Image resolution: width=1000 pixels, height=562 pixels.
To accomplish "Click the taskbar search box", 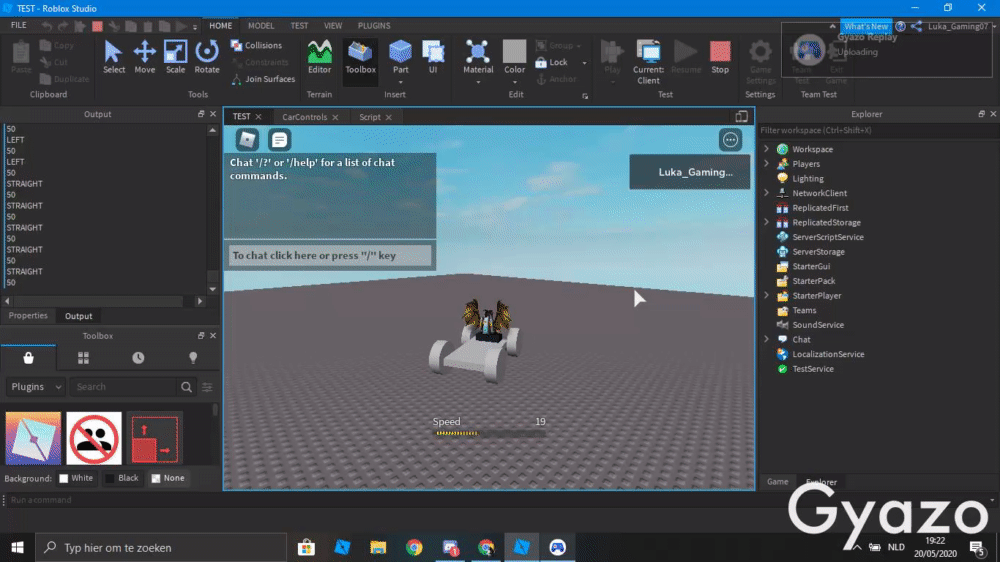I will pos(161,547).
